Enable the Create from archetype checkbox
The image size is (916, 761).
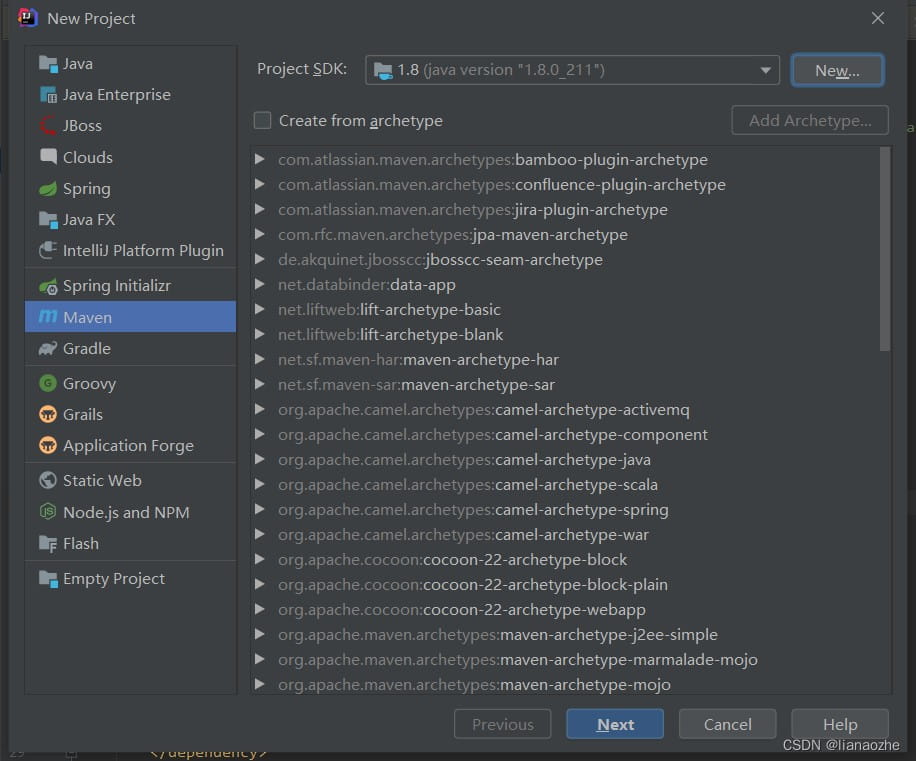[262, 120]
